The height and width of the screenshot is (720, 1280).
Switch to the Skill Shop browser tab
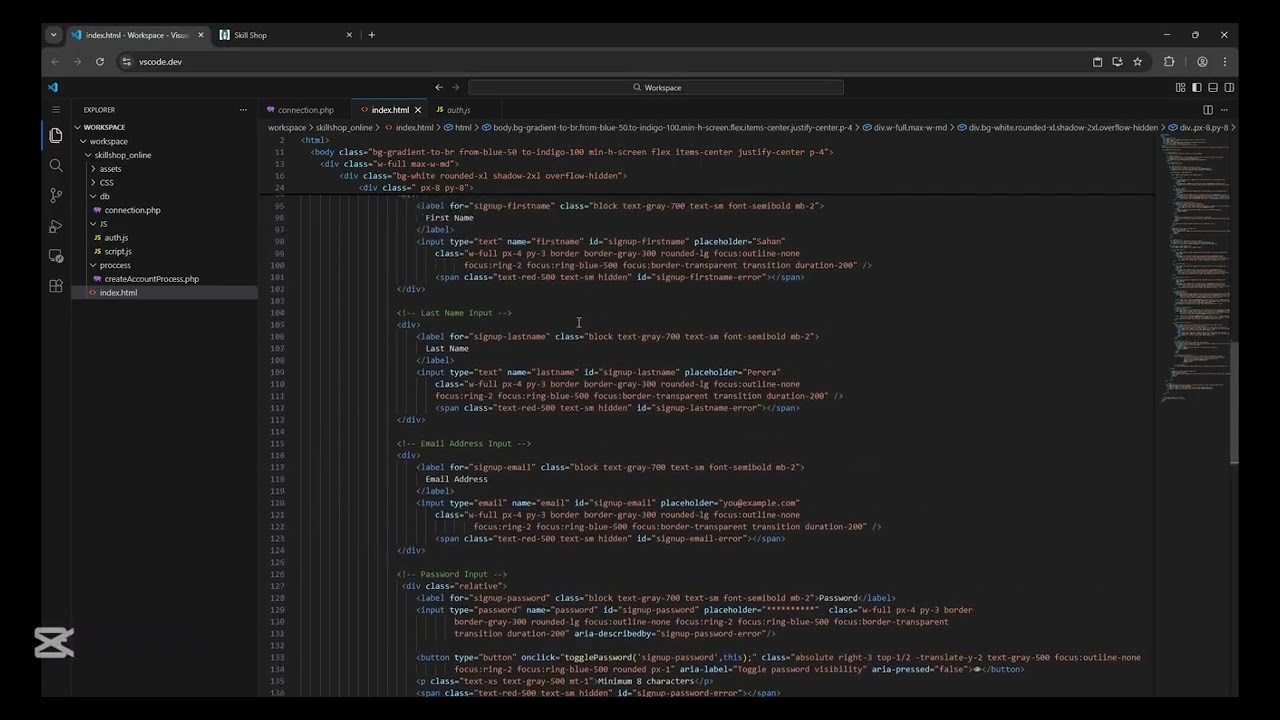[x=285, y=35]
